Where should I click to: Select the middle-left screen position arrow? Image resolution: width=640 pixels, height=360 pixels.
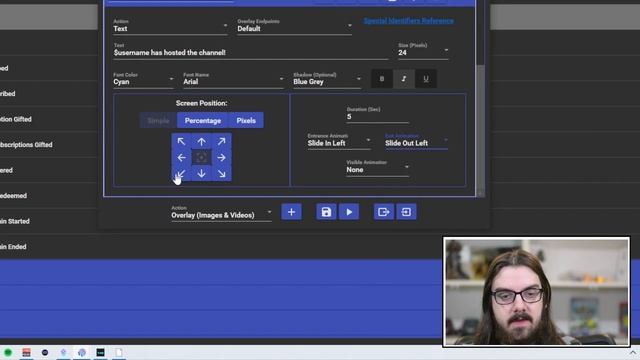(181, 158)
